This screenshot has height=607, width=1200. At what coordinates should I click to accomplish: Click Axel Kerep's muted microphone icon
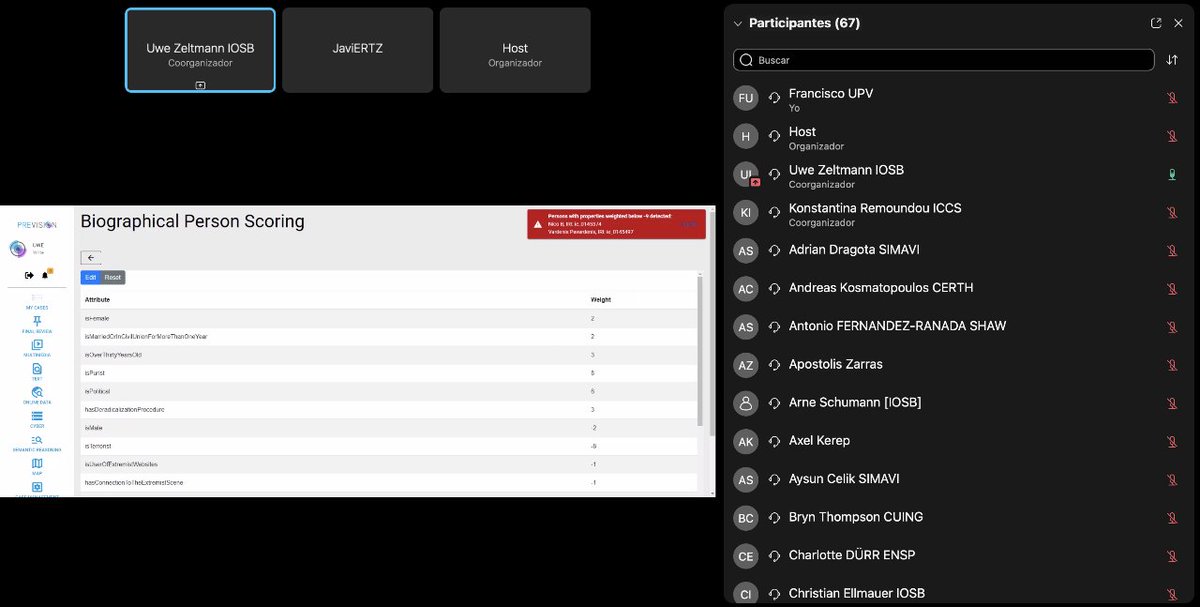[x=1172, y=442]
